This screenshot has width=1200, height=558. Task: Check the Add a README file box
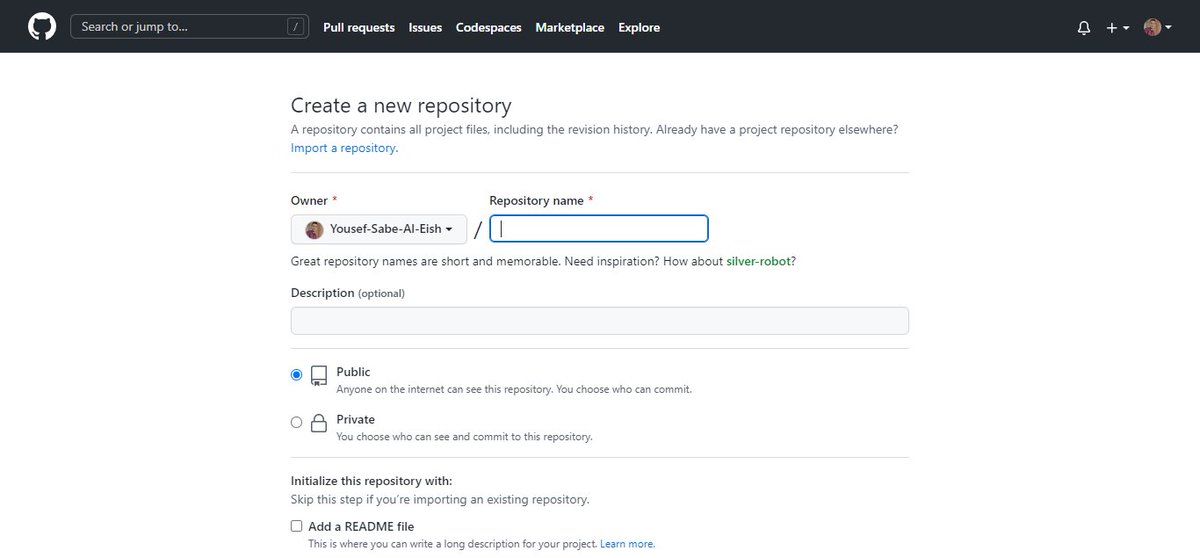pyautogui.click(x=296, y=526)
